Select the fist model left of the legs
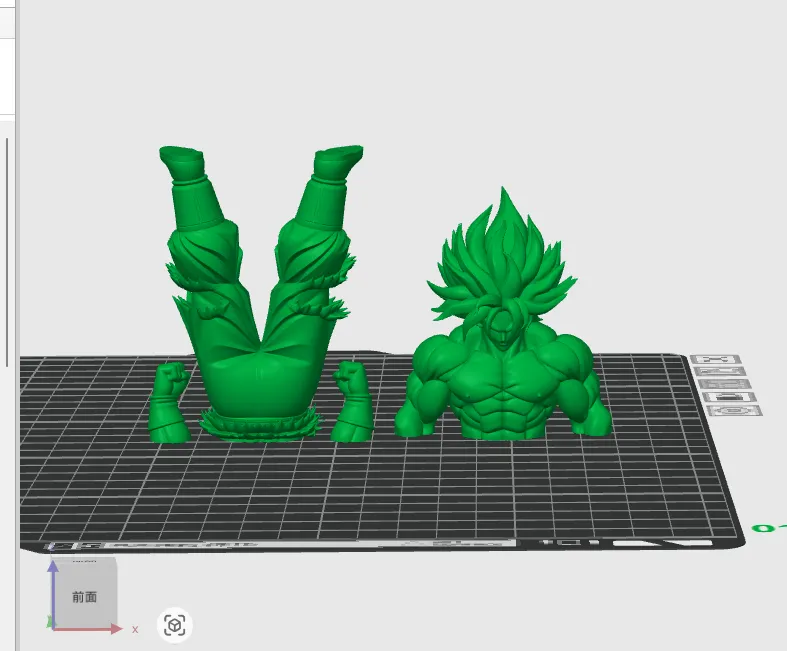Image resolution: width=787 pixels, height=651 pixels. coord(169,403)
